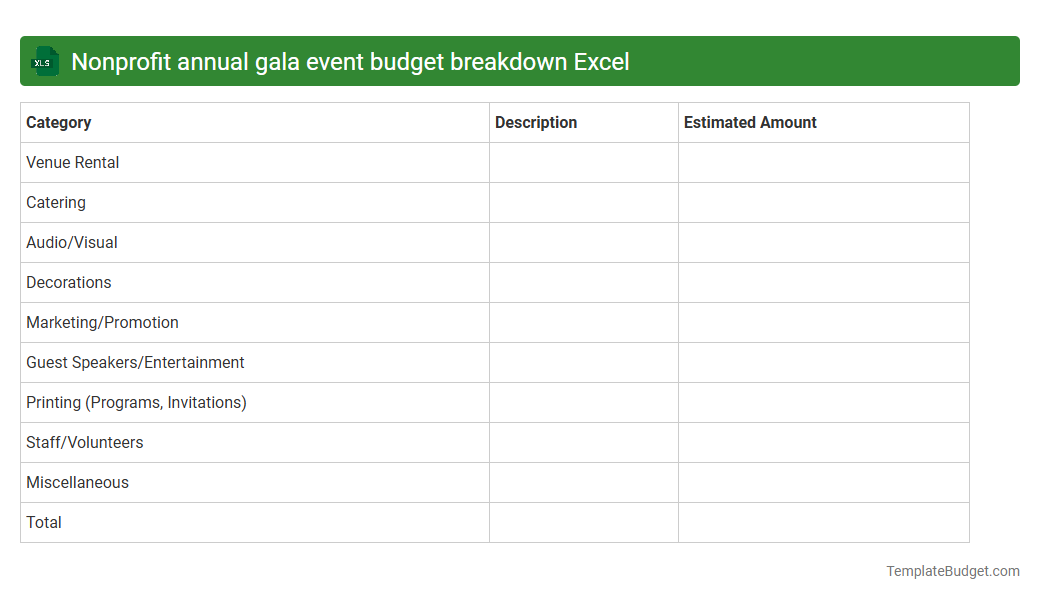Click the Category column header

[x=58, y=122]
